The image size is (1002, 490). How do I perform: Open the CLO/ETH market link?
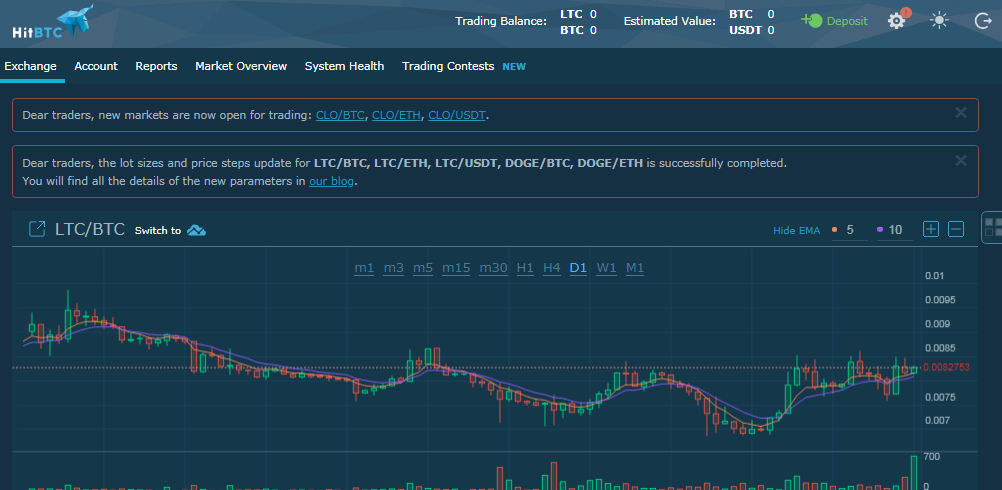(x=396, y=116)
